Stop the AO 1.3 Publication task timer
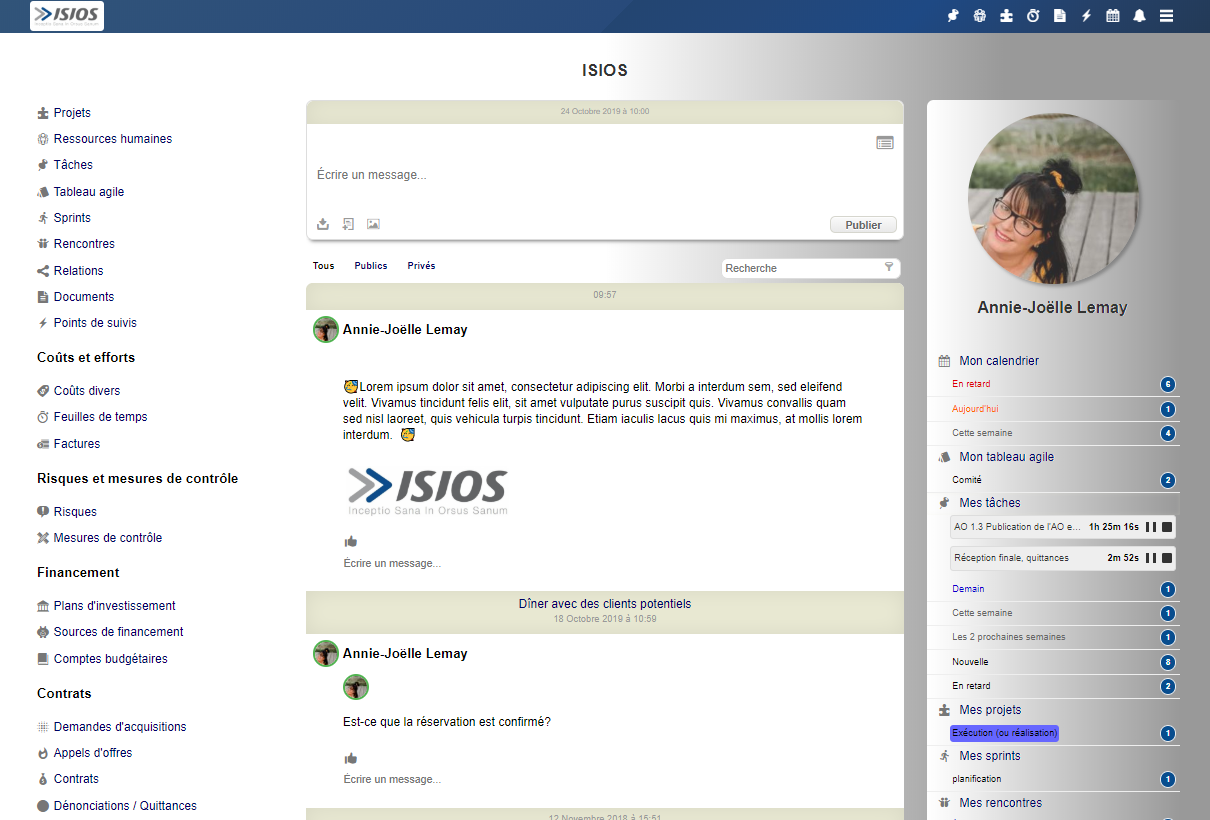The image size is (1210, 820). (1167, 527)
